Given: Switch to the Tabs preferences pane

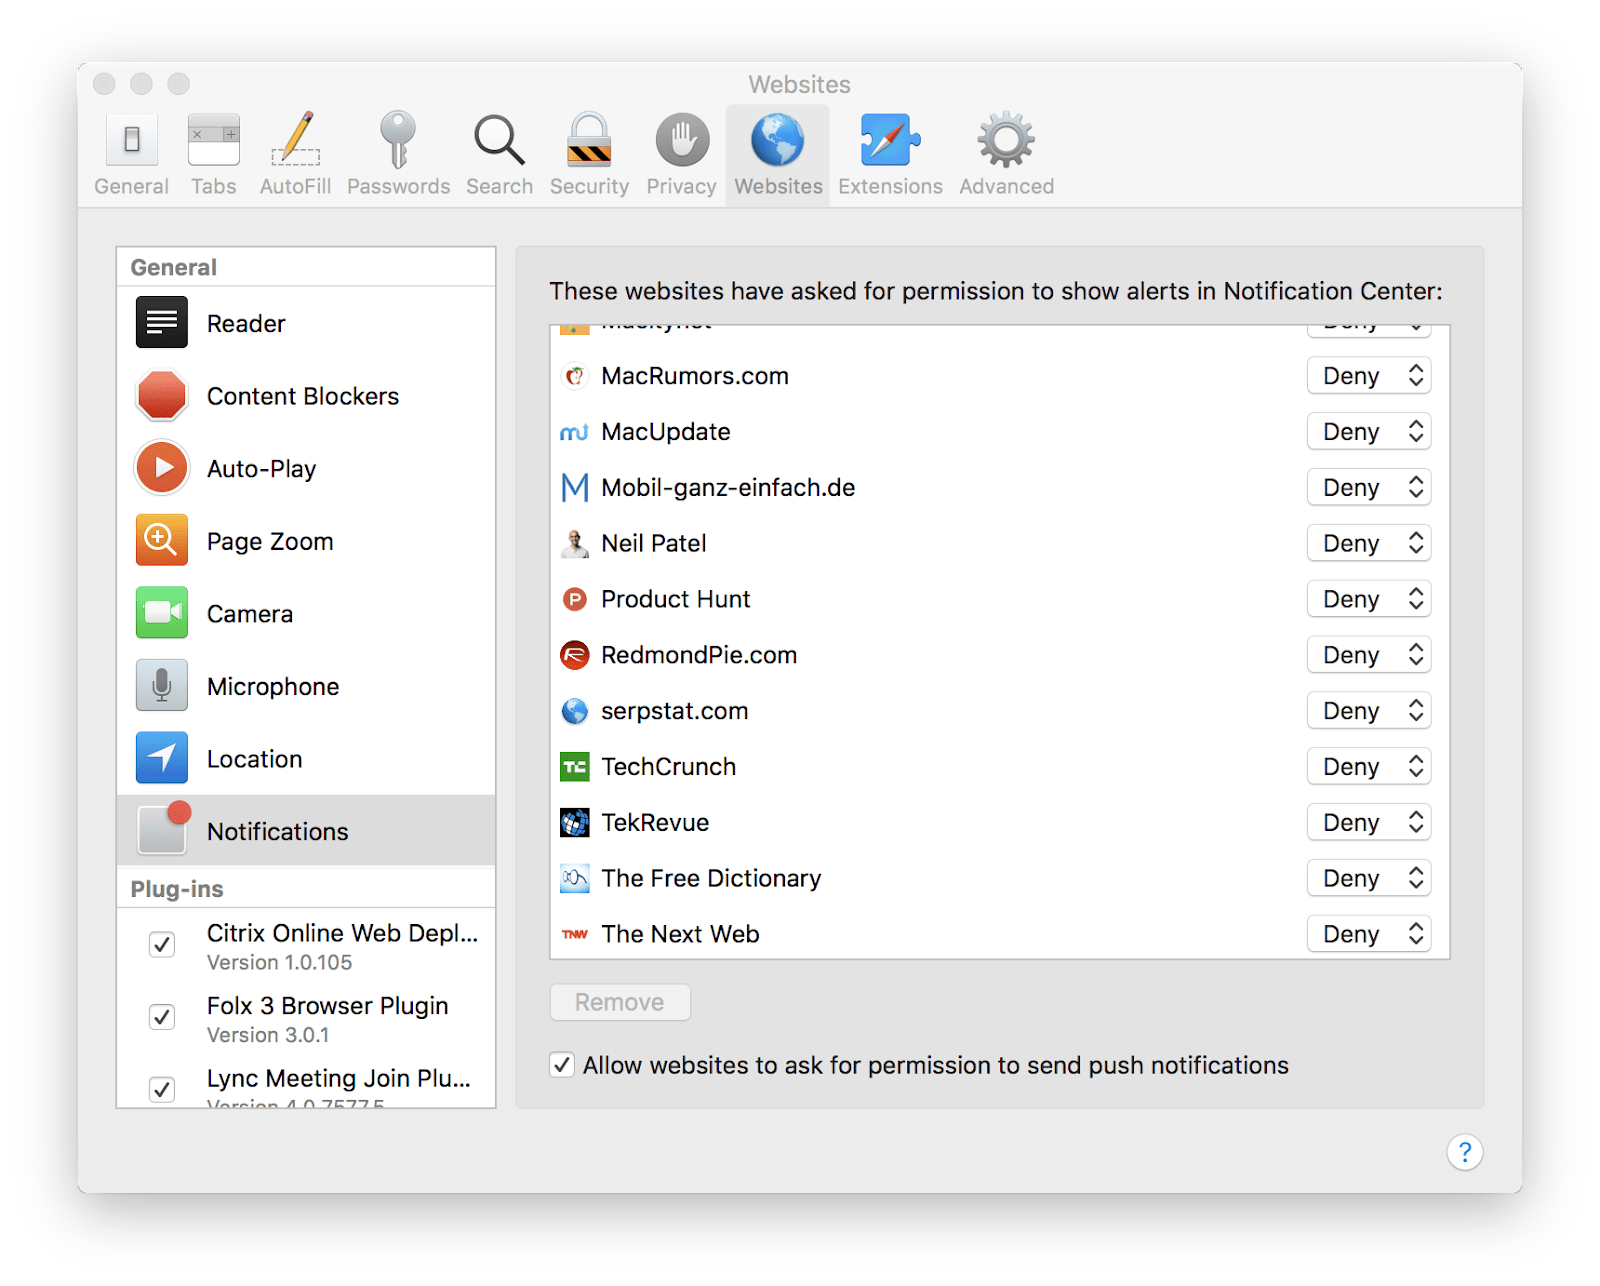Looking at the screenshot, I should [x=213, y=150].
